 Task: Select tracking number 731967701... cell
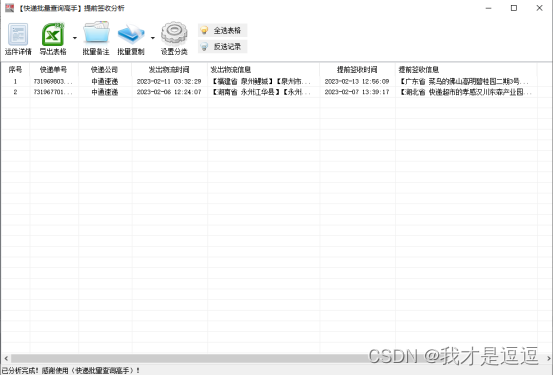54,92
